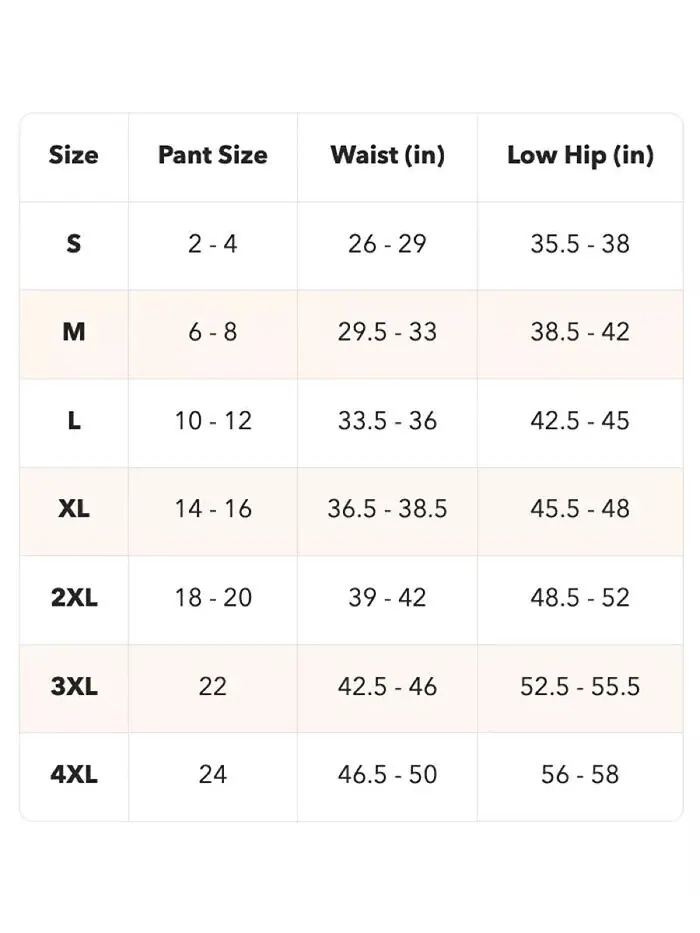This screenshot has height=933, width=700.
Task: Select the Pant Size column header
Action: 213,155
